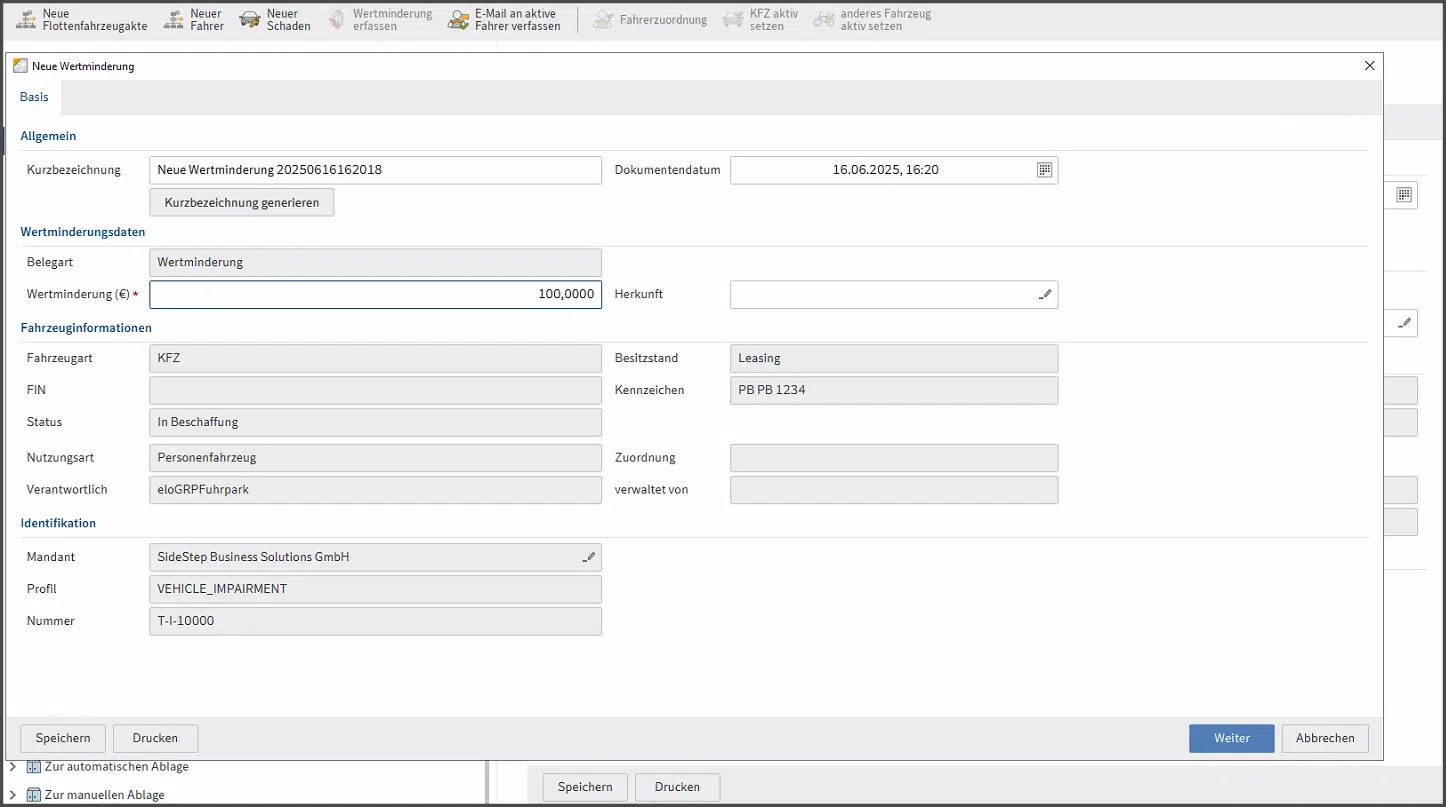Expand the Zur manuellen Ablage tree node

[x=13, y=795]
